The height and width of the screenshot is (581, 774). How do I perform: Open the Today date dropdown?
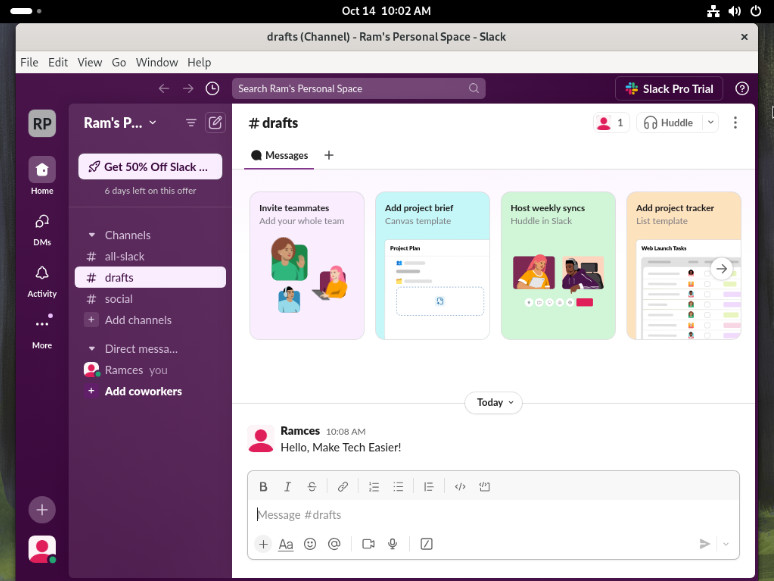494,402
